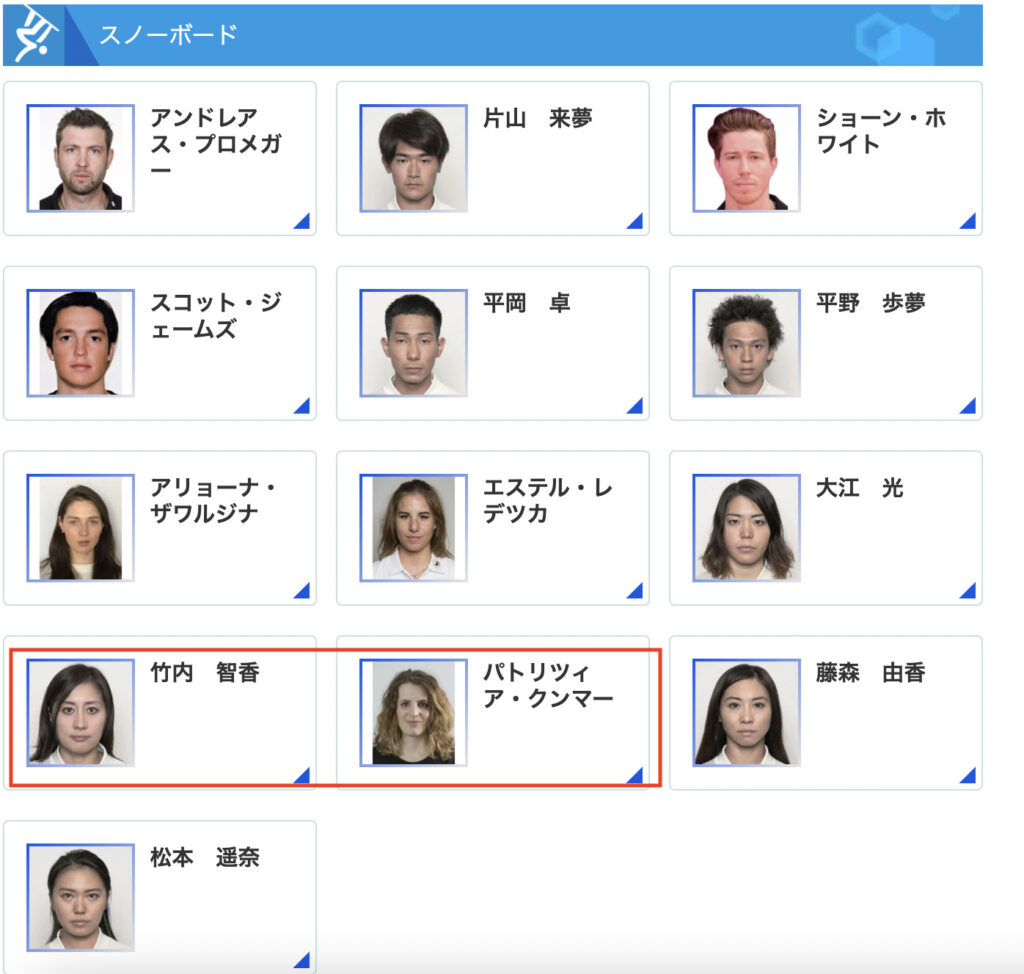Viewport: 1024px width, 974px height.
Task: Open the photo beside スコット・ジェームズ
Action: tap(80, 343)
